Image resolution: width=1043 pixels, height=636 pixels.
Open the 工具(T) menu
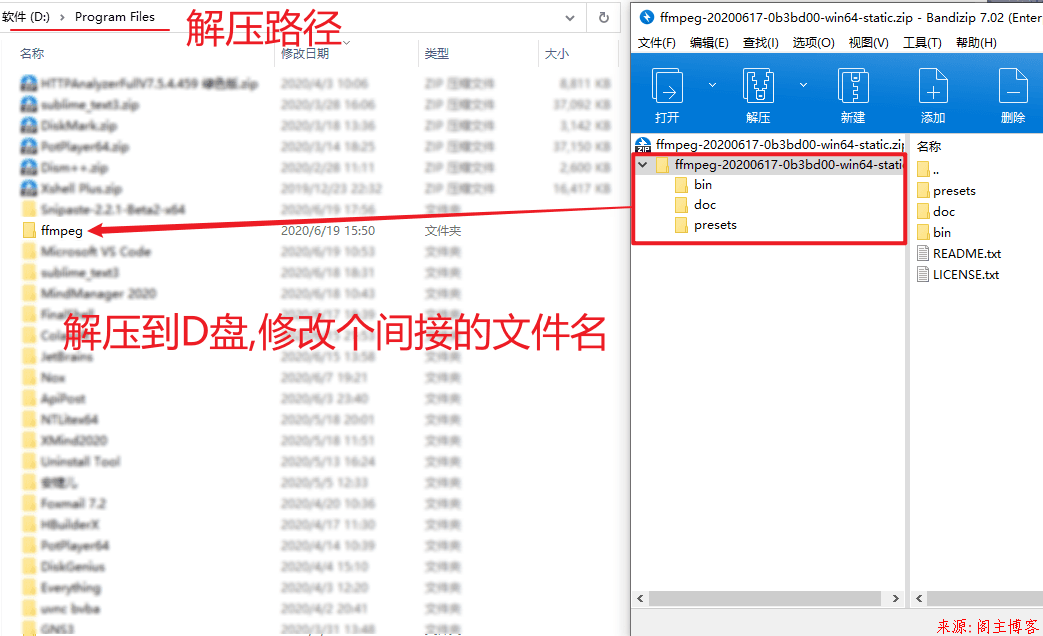(x=922, y=43)
